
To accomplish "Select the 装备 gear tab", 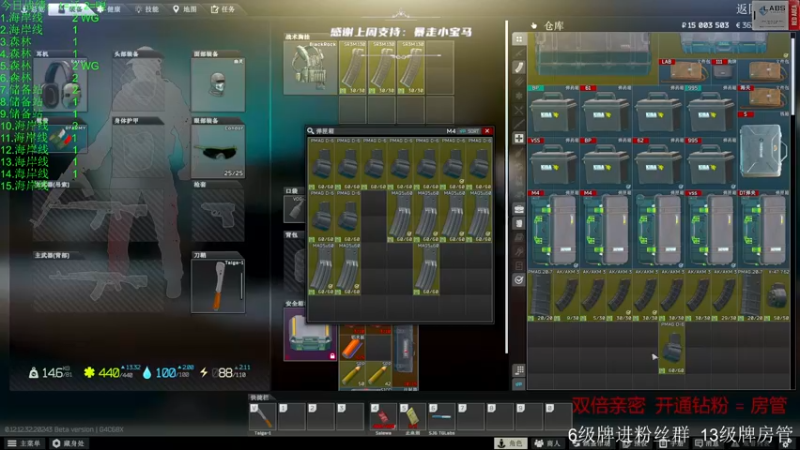I will (x=71, y=9).
